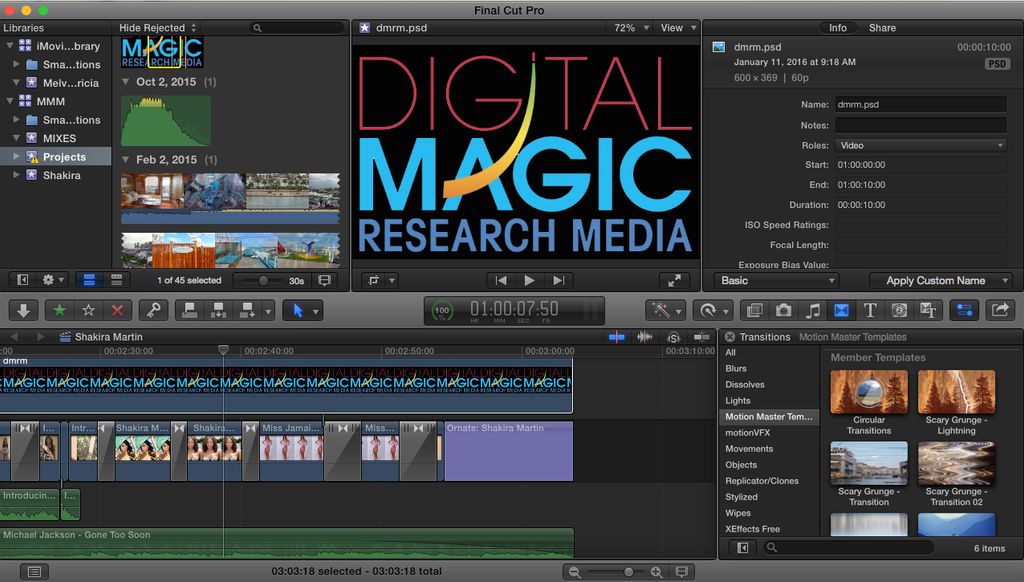Select the arrow Select tool
The height and width of the screenshot is (582, 1024).
pos(298,310)
